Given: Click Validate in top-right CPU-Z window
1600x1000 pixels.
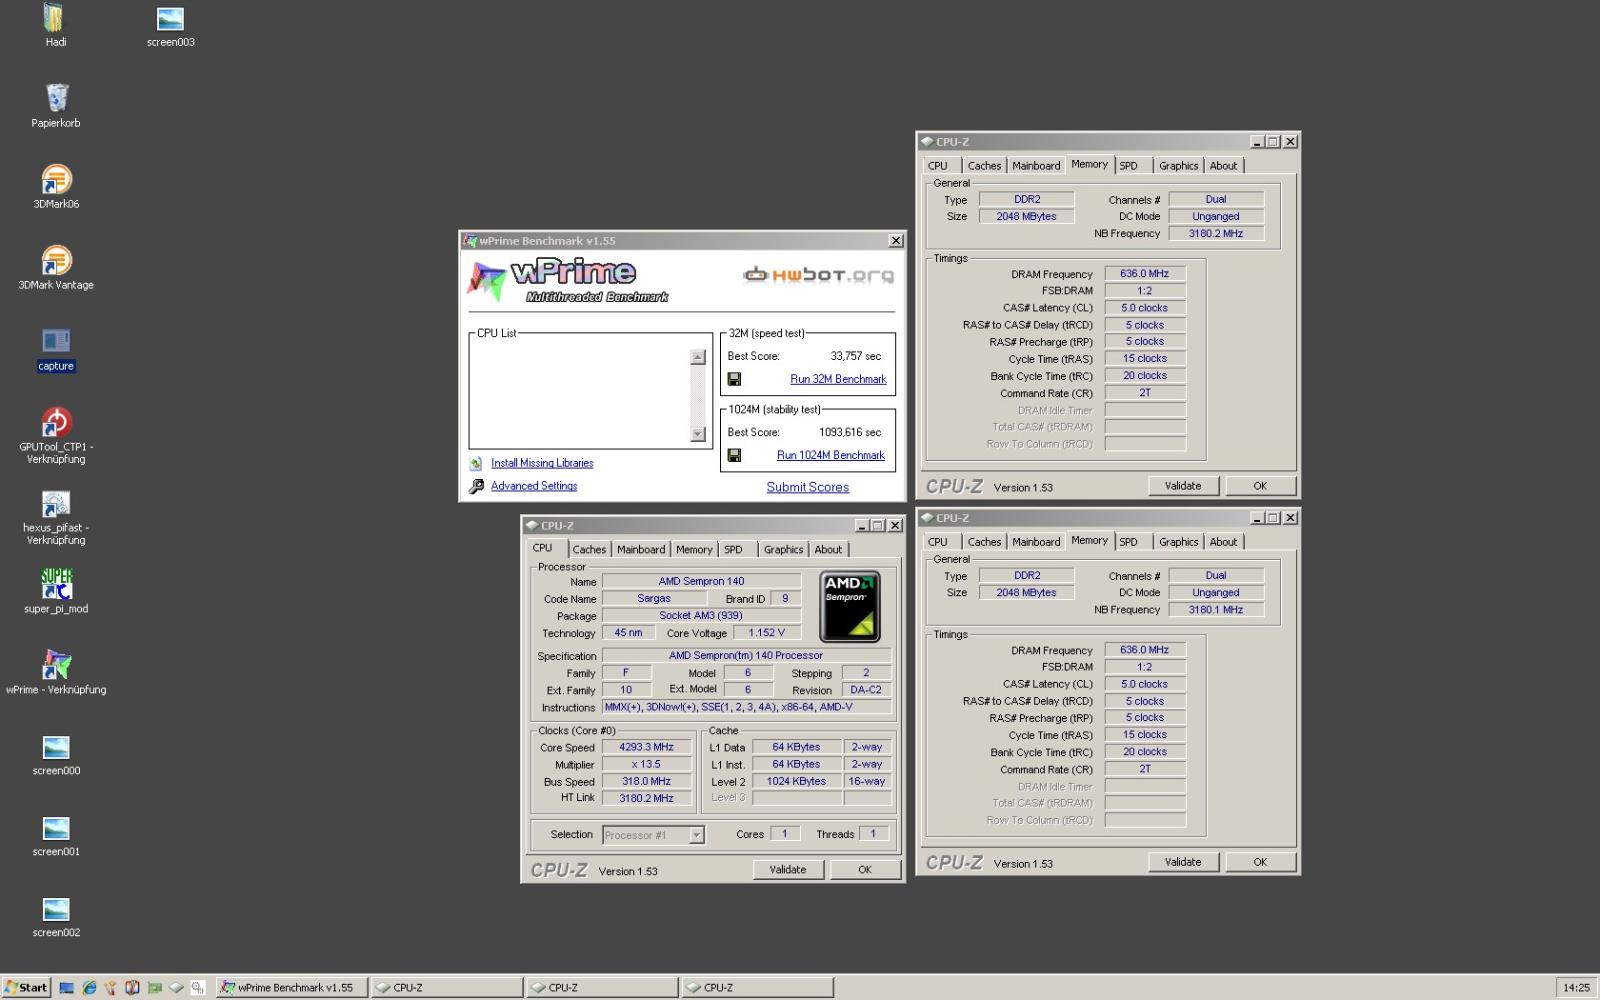Looking at the screenshot, I should point(1183,486).
